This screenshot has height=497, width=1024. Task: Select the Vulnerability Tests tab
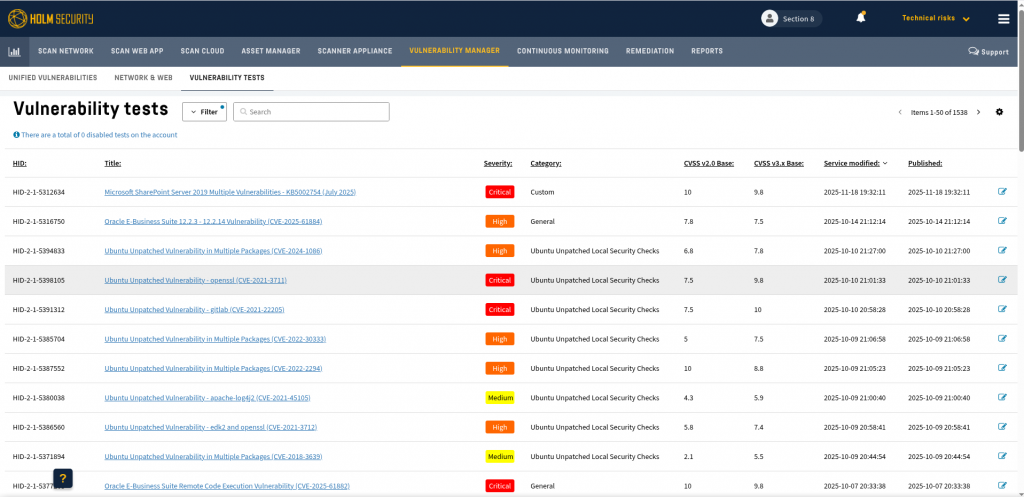(x=227, y=78)
